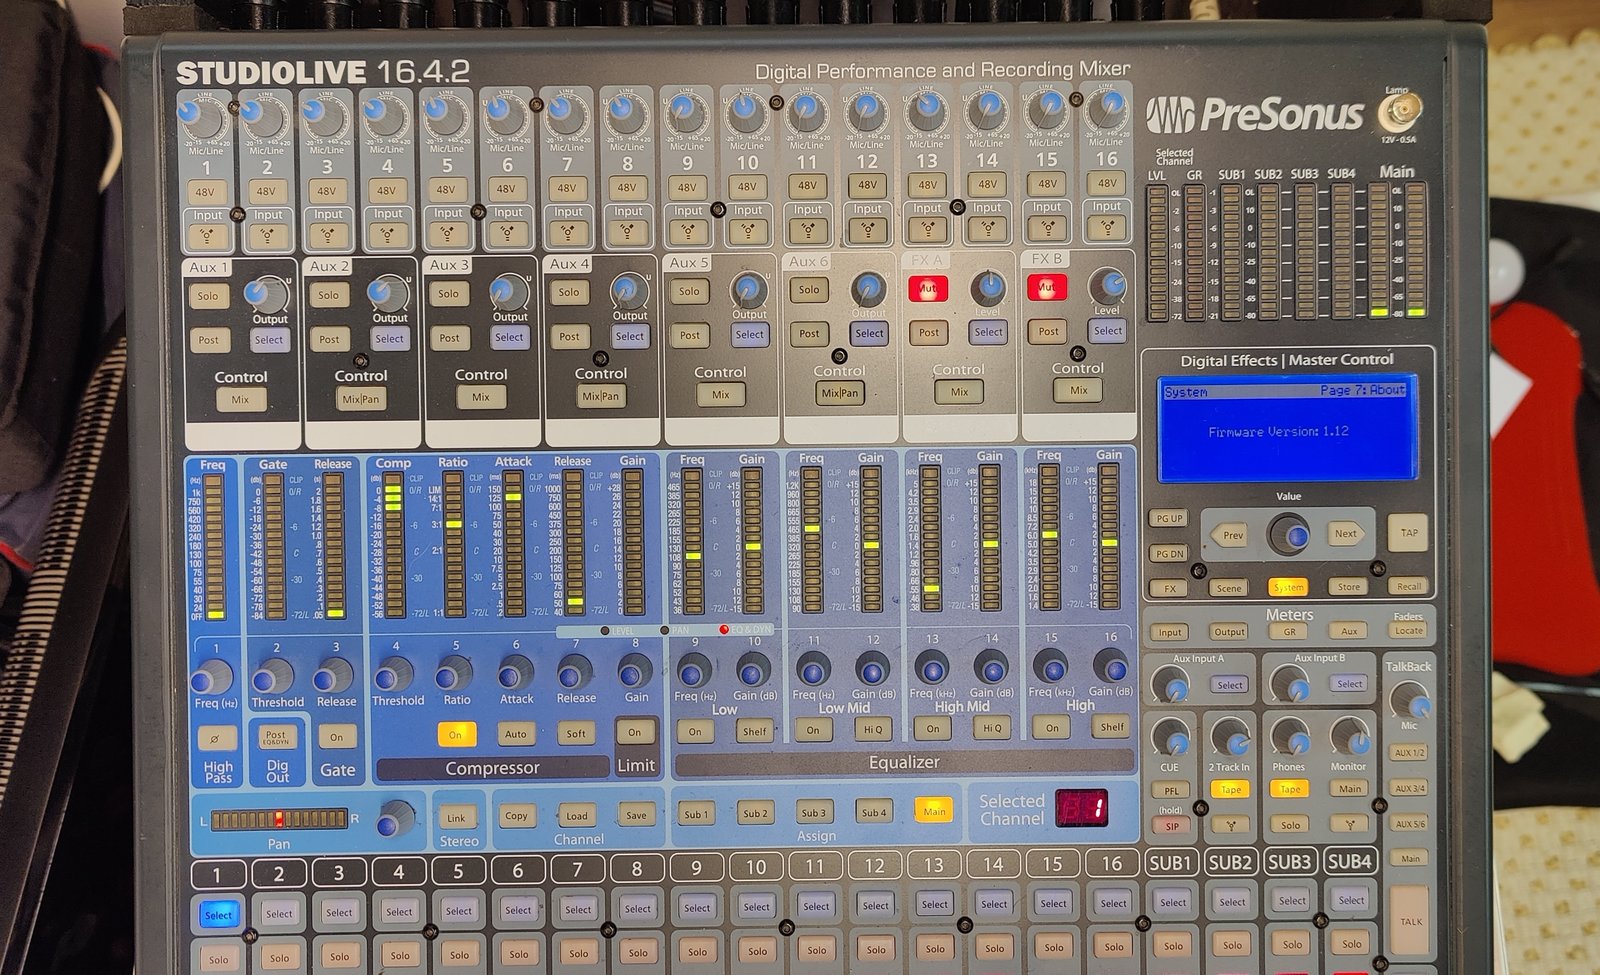
Task: Toggle Shelf mode on High EQ band
Action: (1112, 727)
